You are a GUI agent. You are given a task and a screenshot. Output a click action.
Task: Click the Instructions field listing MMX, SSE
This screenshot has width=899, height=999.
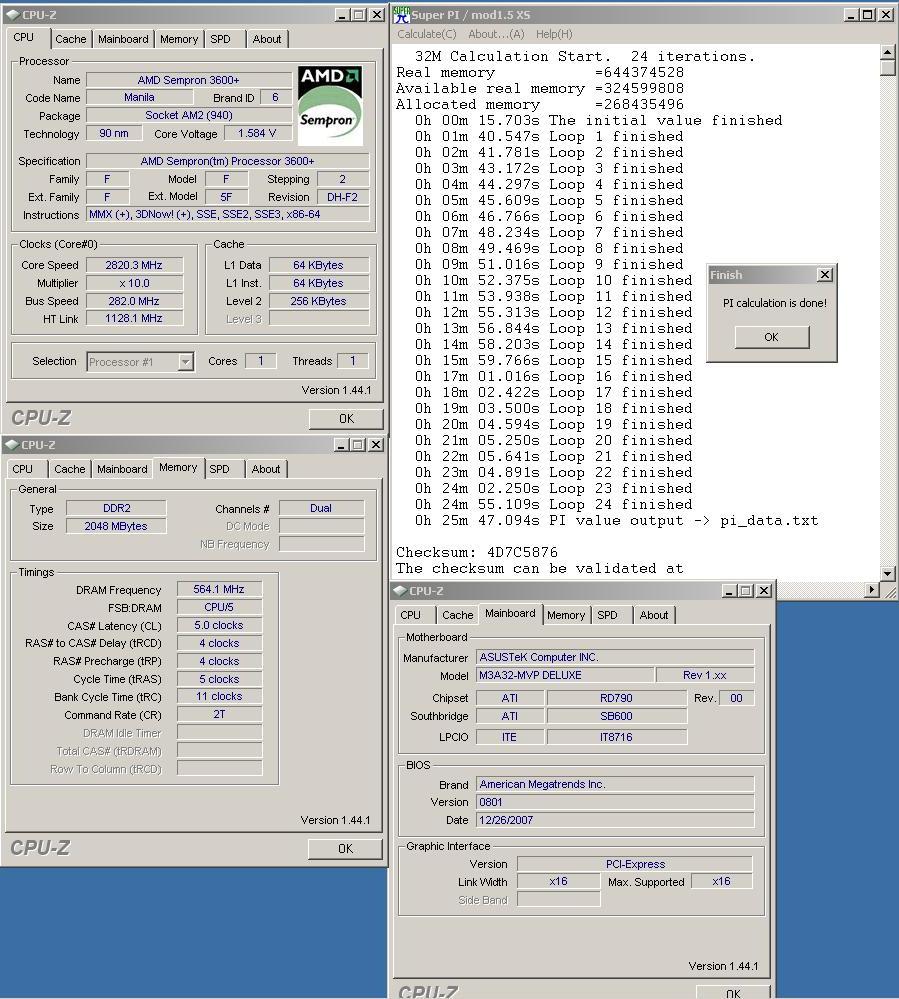tap(227, 214)
